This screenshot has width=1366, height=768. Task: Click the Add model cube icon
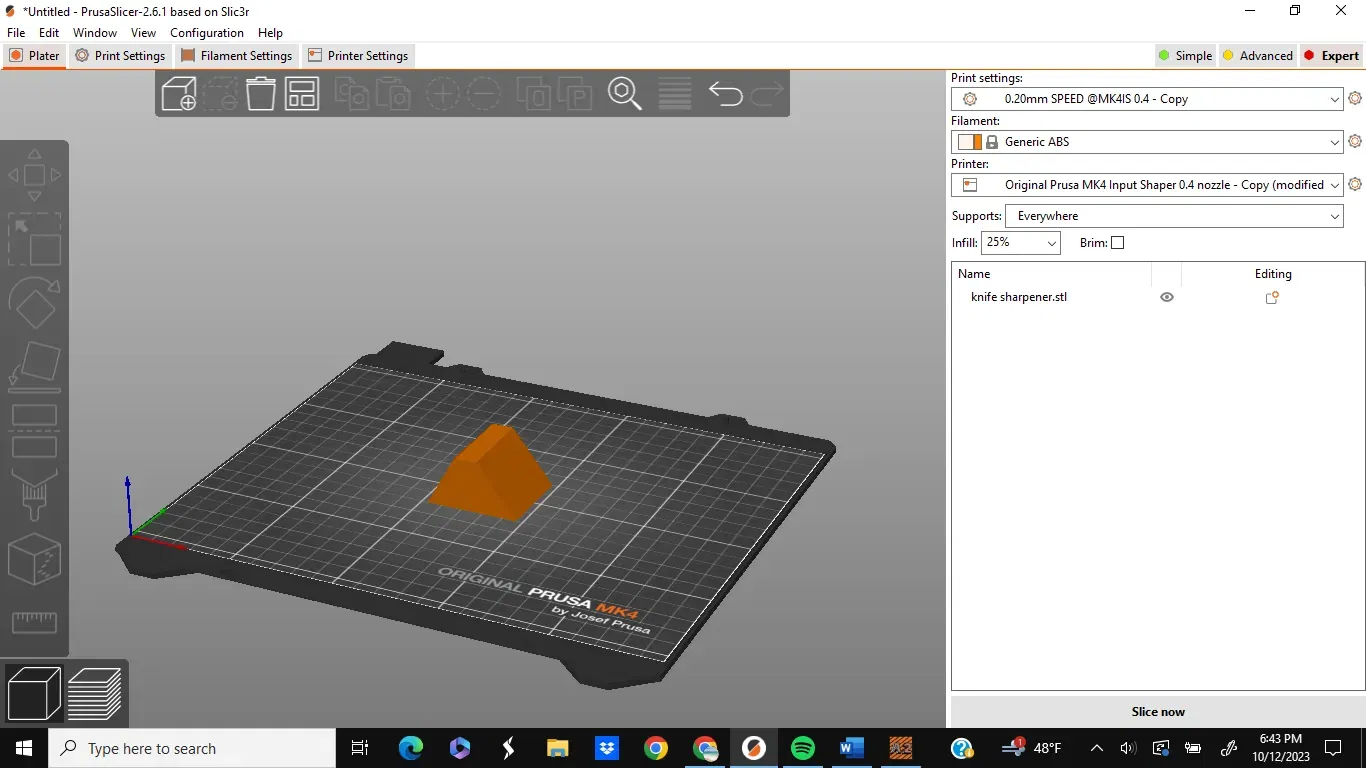[x=179, y=94]
